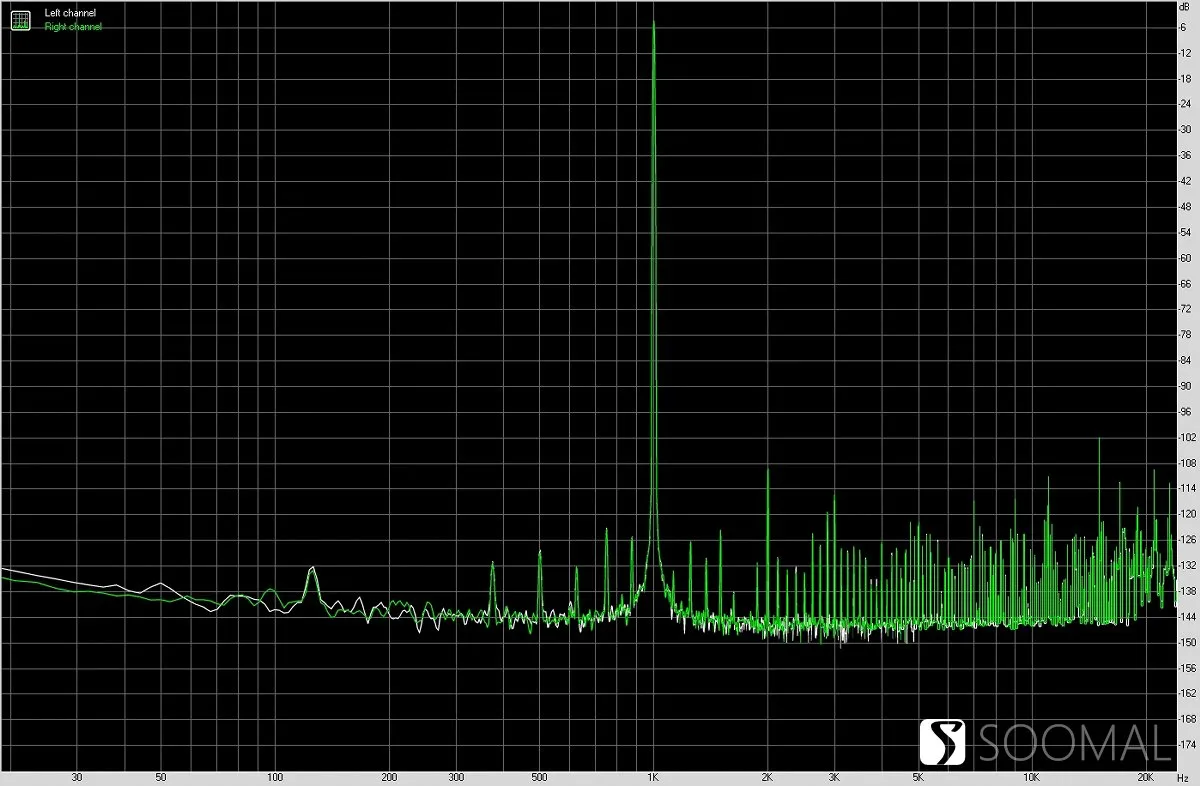
Task: Click the -72 dB amplitude axis label
Action: tap(1185, 309)
